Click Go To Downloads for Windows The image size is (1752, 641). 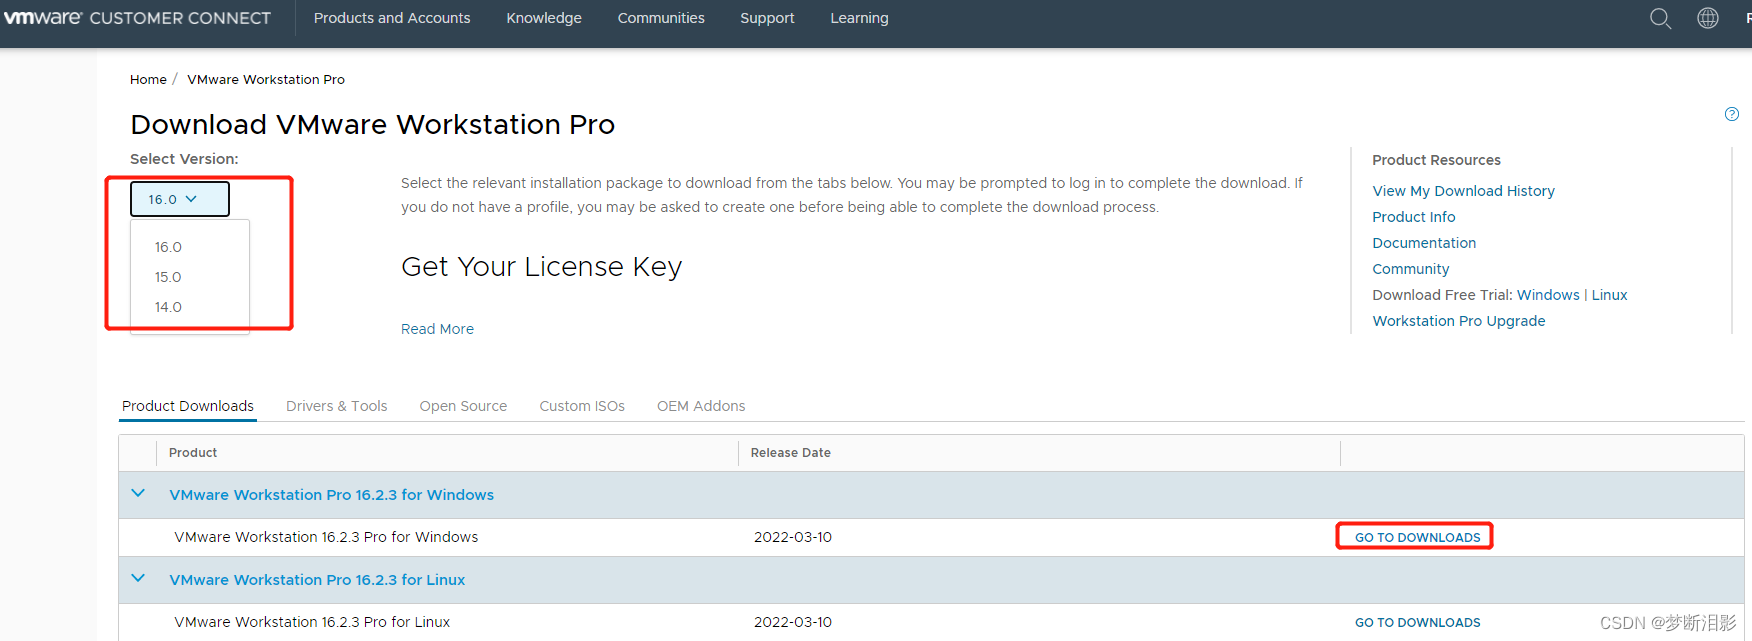coord(1417,537)
